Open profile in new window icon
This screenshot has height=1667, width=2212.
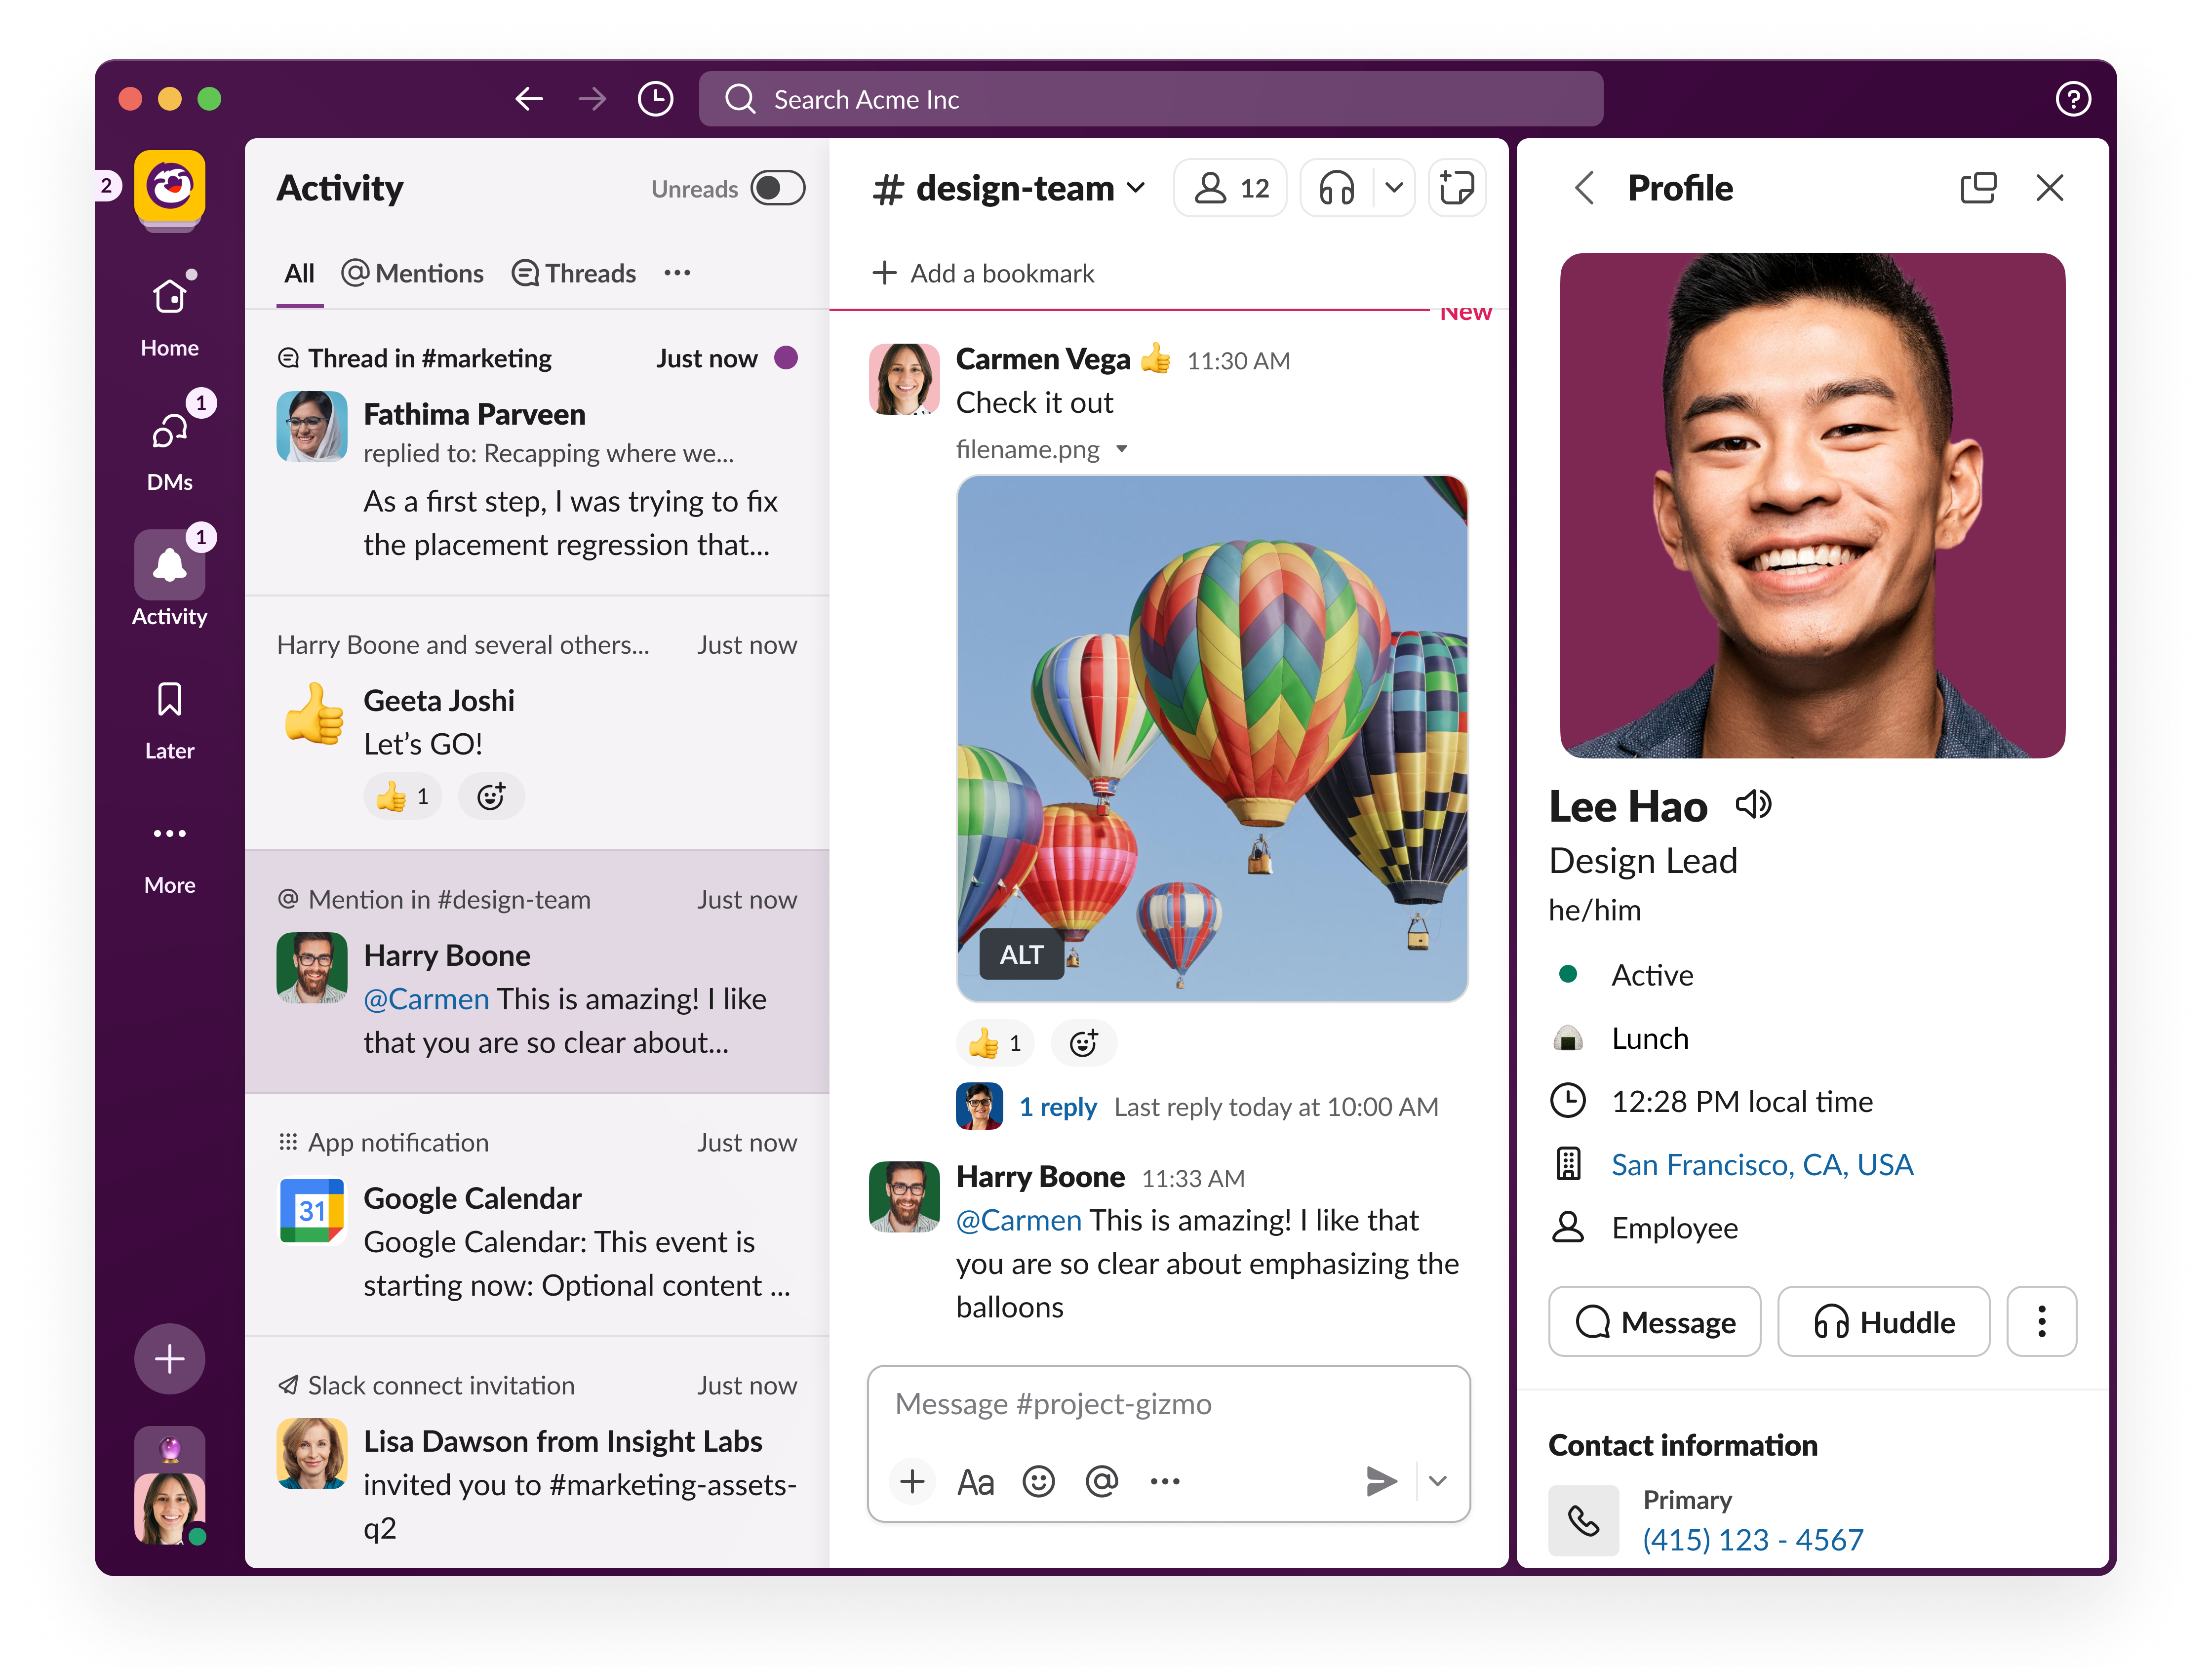pyautogui.click(x=1977, y=188)
